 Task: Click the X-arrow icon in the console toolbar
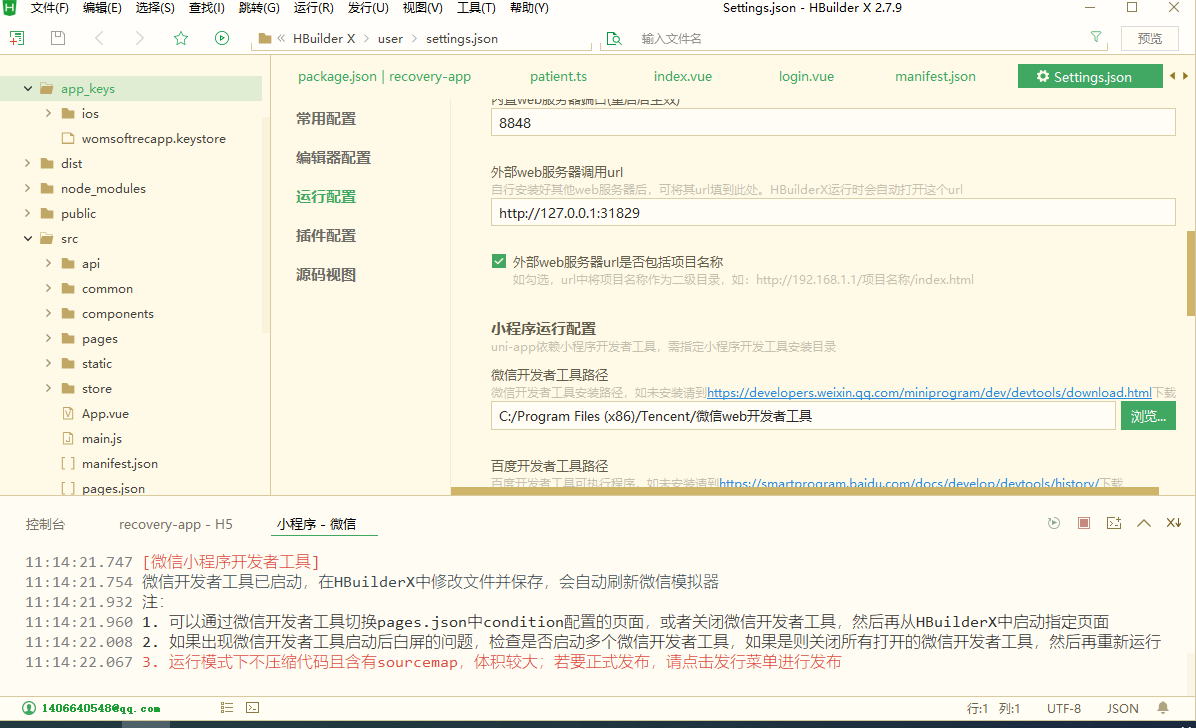(1174, 523)
